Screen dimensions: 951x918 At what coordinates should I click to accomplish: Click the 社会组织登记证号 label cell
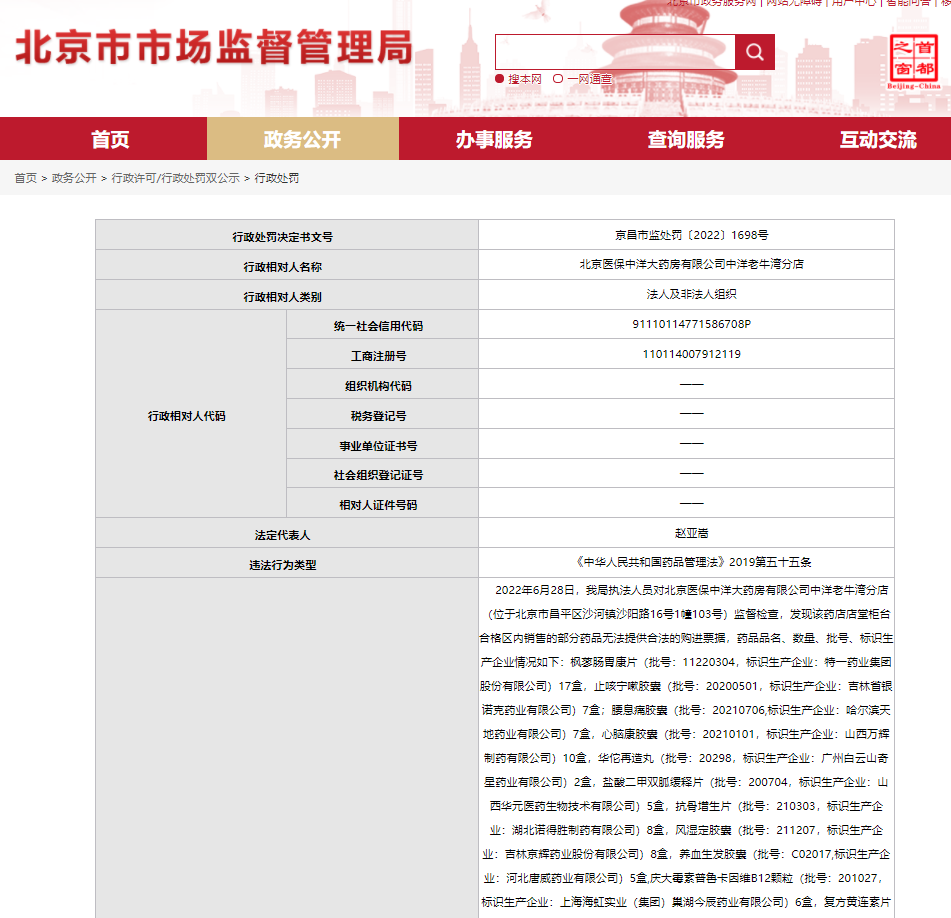pyautogui.click(x=383, y=474)
